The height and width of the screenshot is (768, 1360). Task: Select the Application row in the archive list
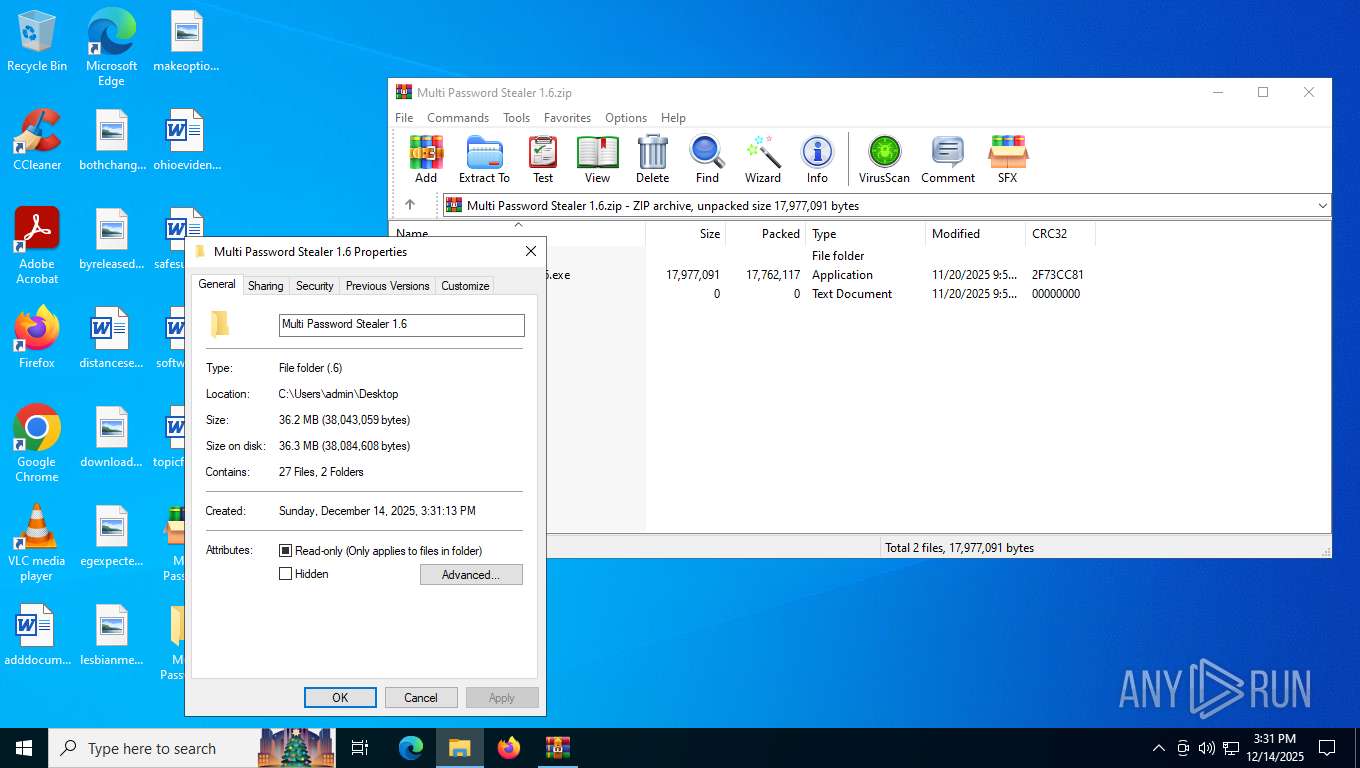click(x=860, y=275)
